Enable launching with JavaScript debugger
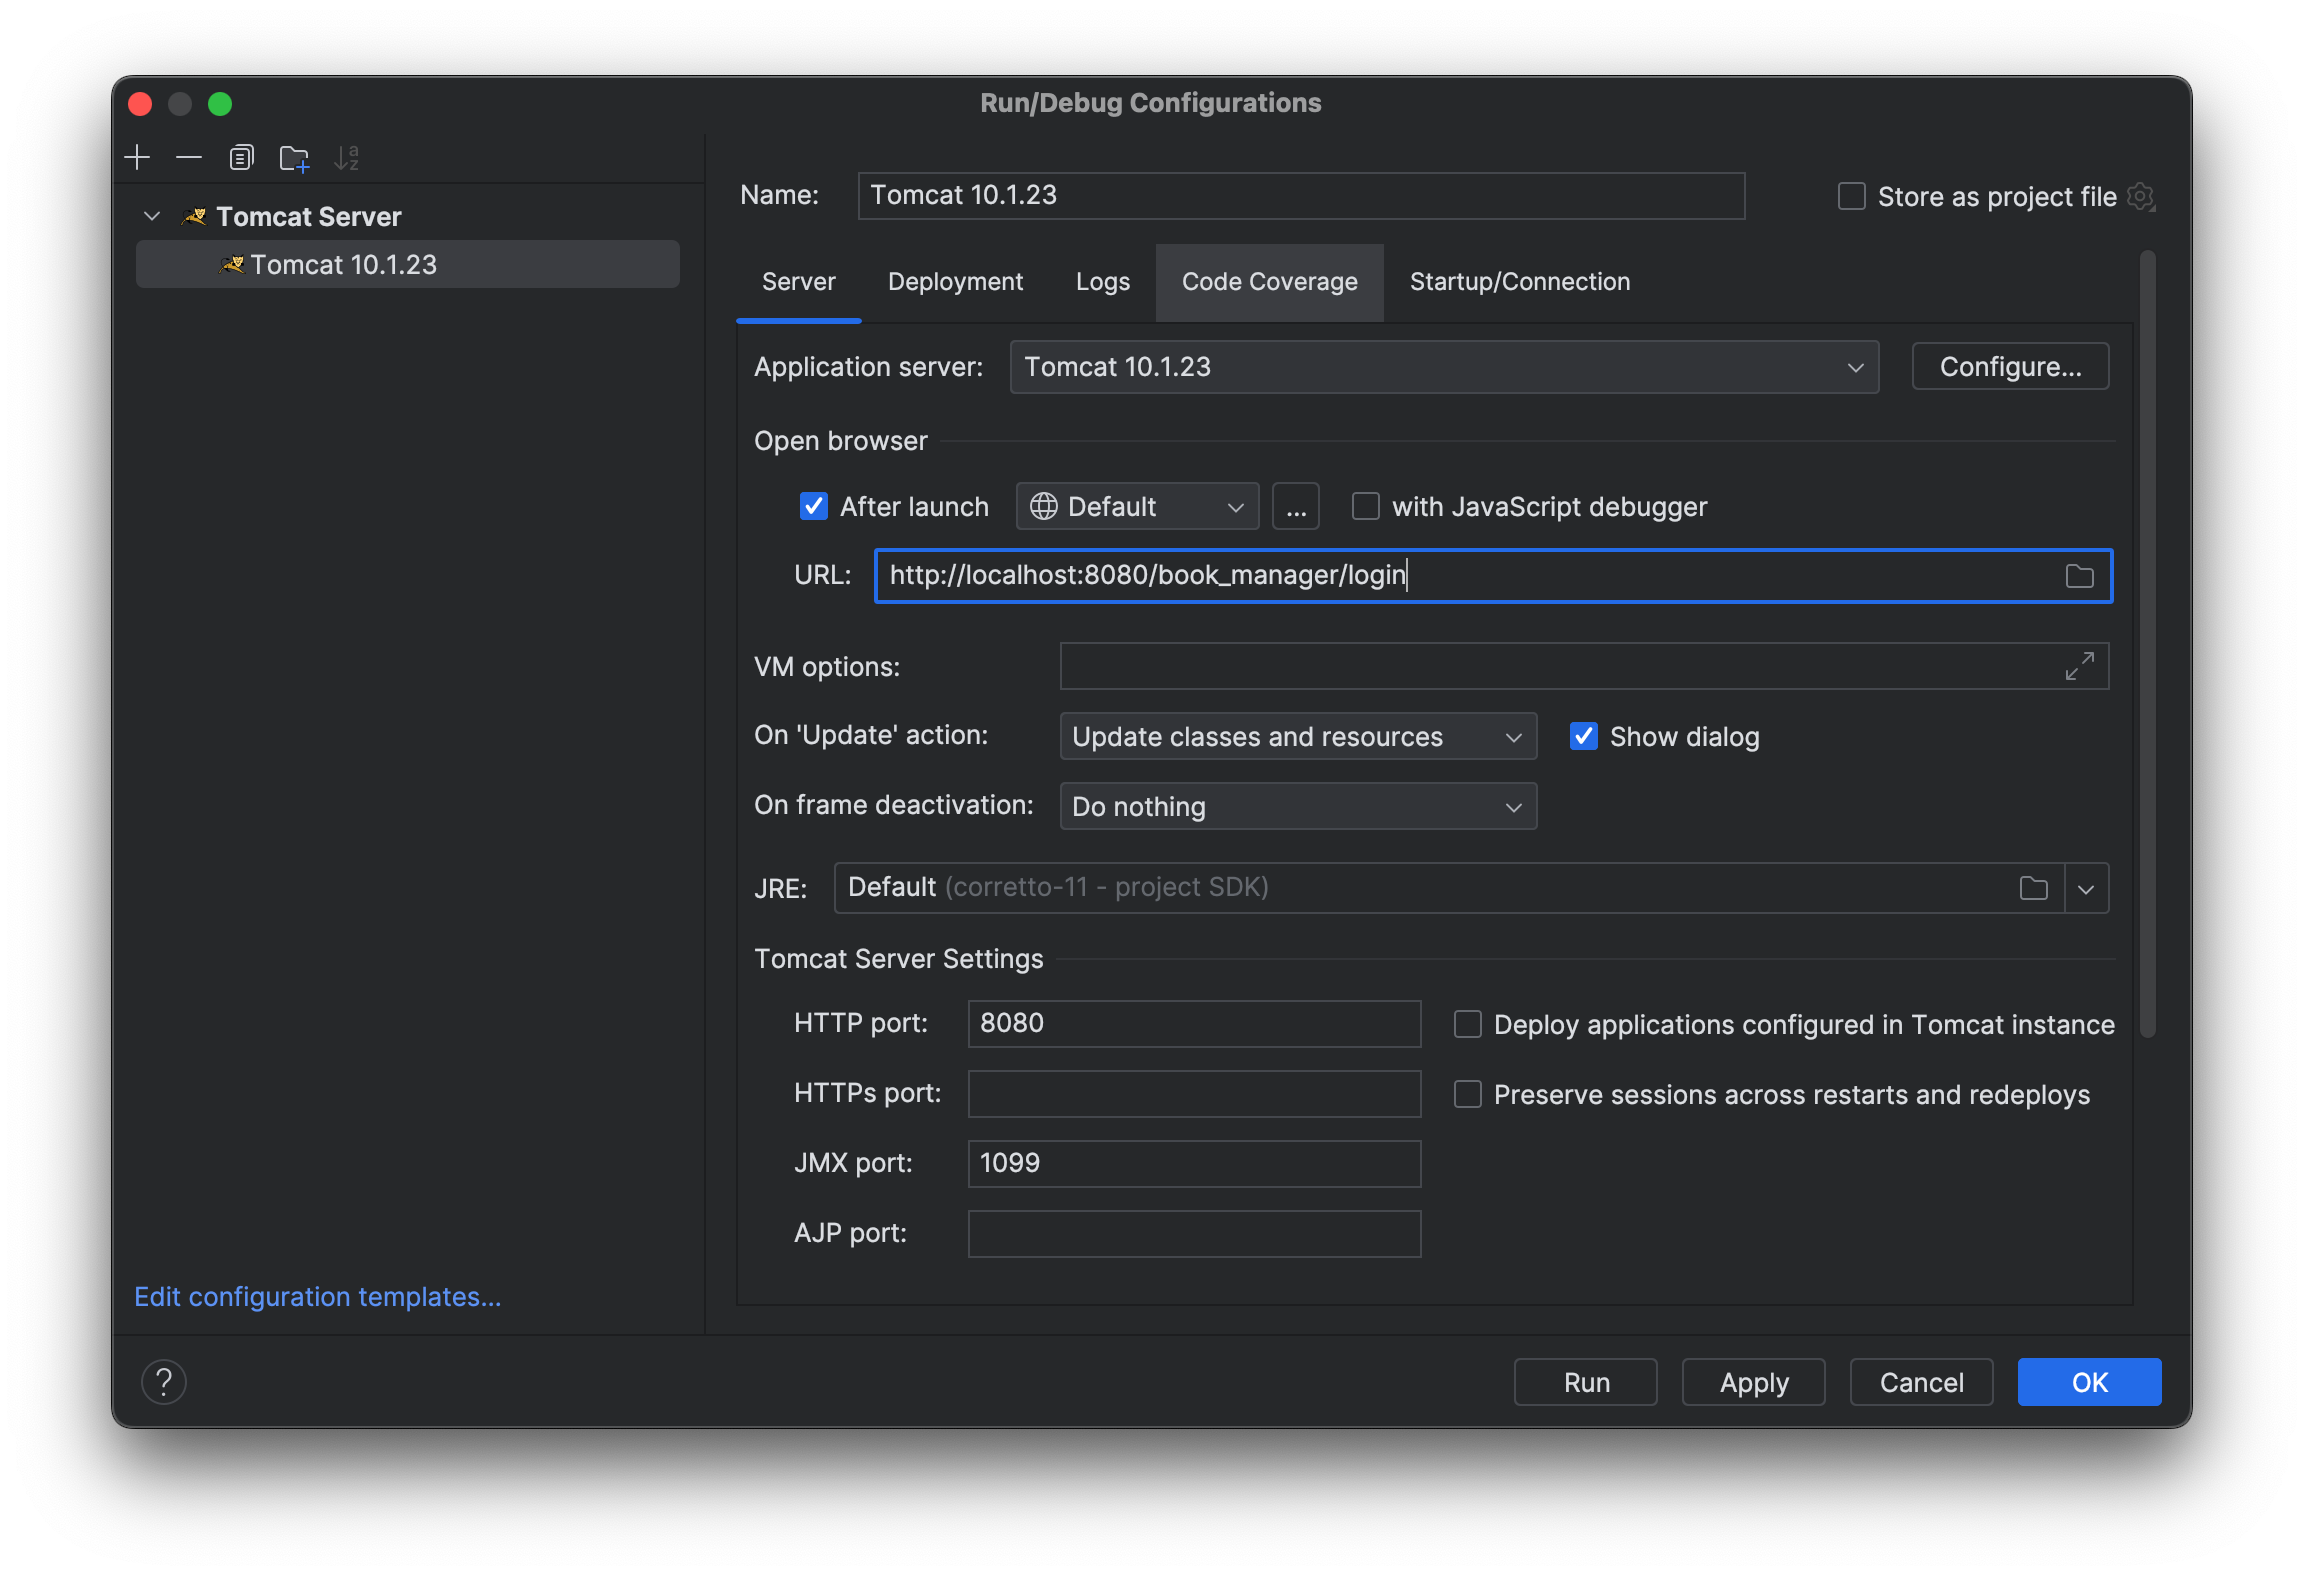This screenshot has width=2304, height=1576. coord(1365,506)
